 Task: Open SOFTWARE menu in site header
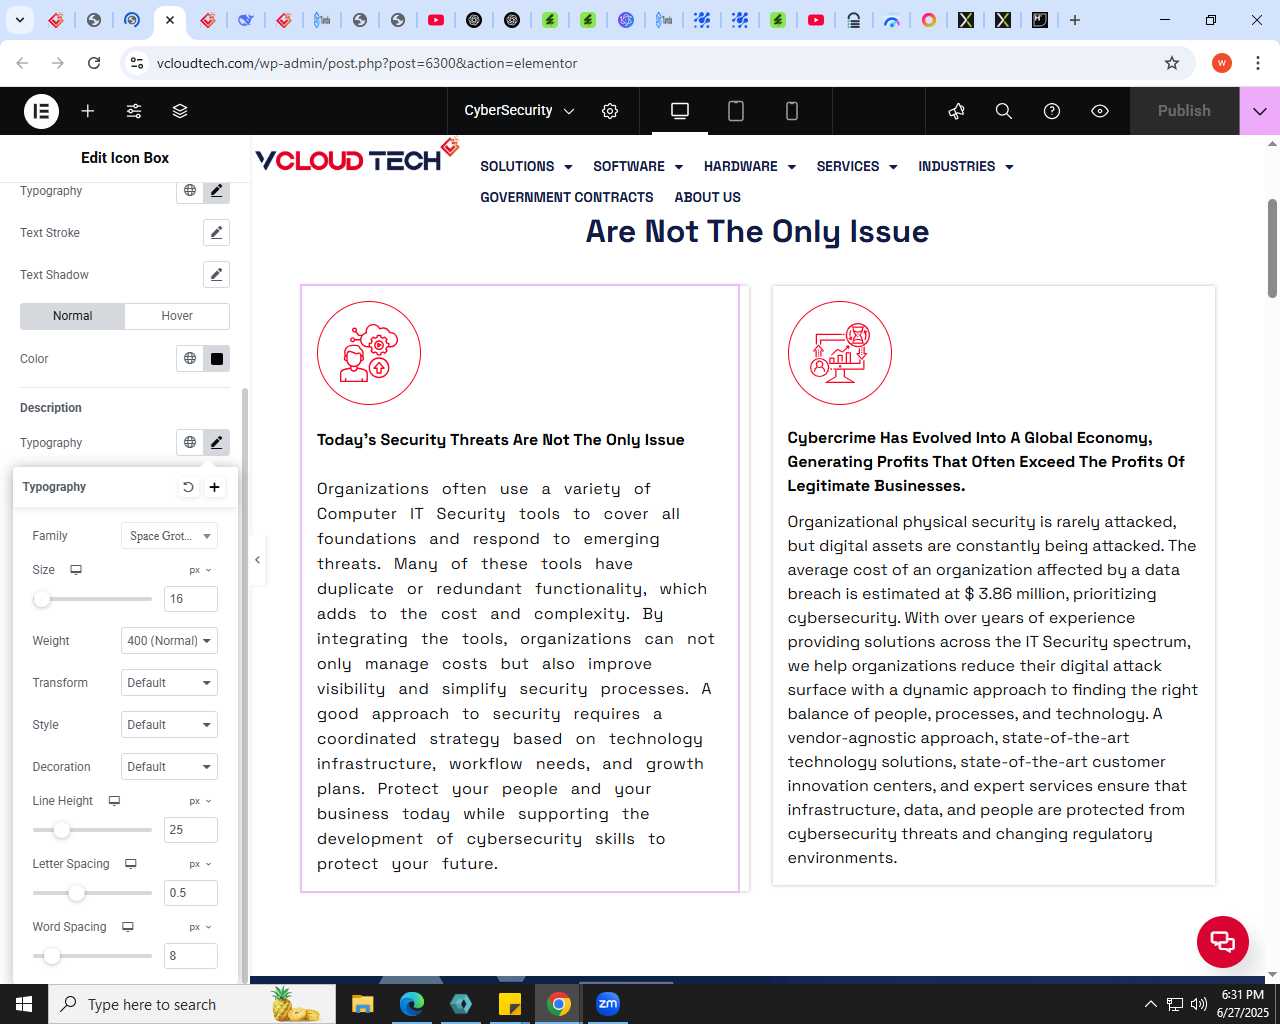click(638, 167)
